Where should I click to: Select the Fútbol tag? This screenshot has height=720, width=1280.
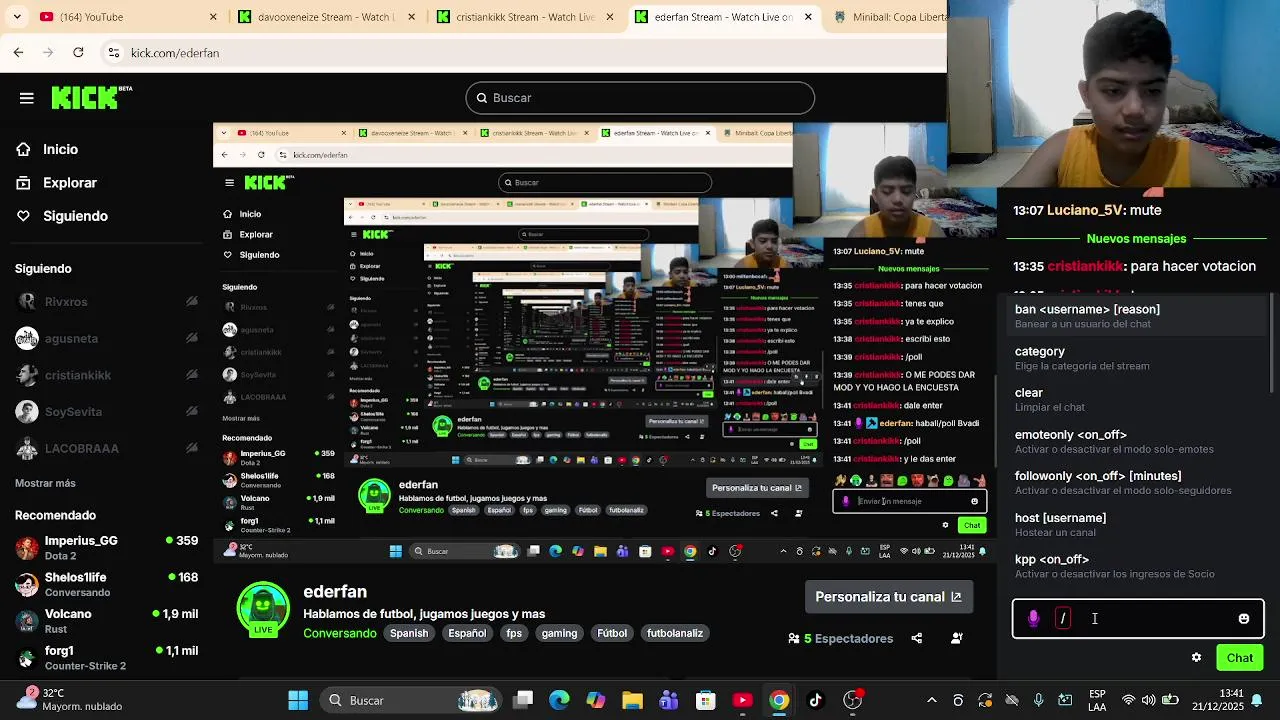[x=612, y=633]
